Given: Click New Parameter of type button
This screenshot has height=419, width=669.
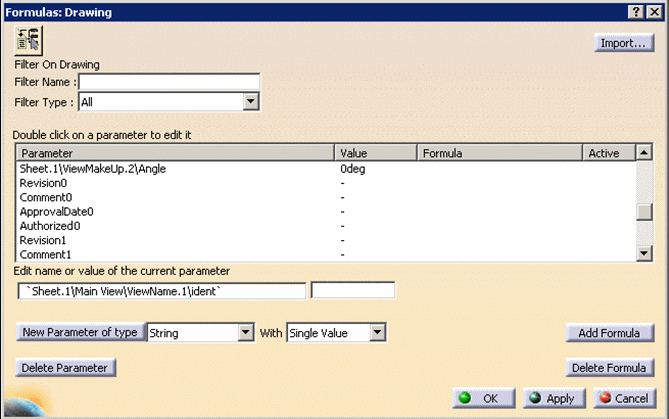Looking at the screenshot, I should (80, 333).
